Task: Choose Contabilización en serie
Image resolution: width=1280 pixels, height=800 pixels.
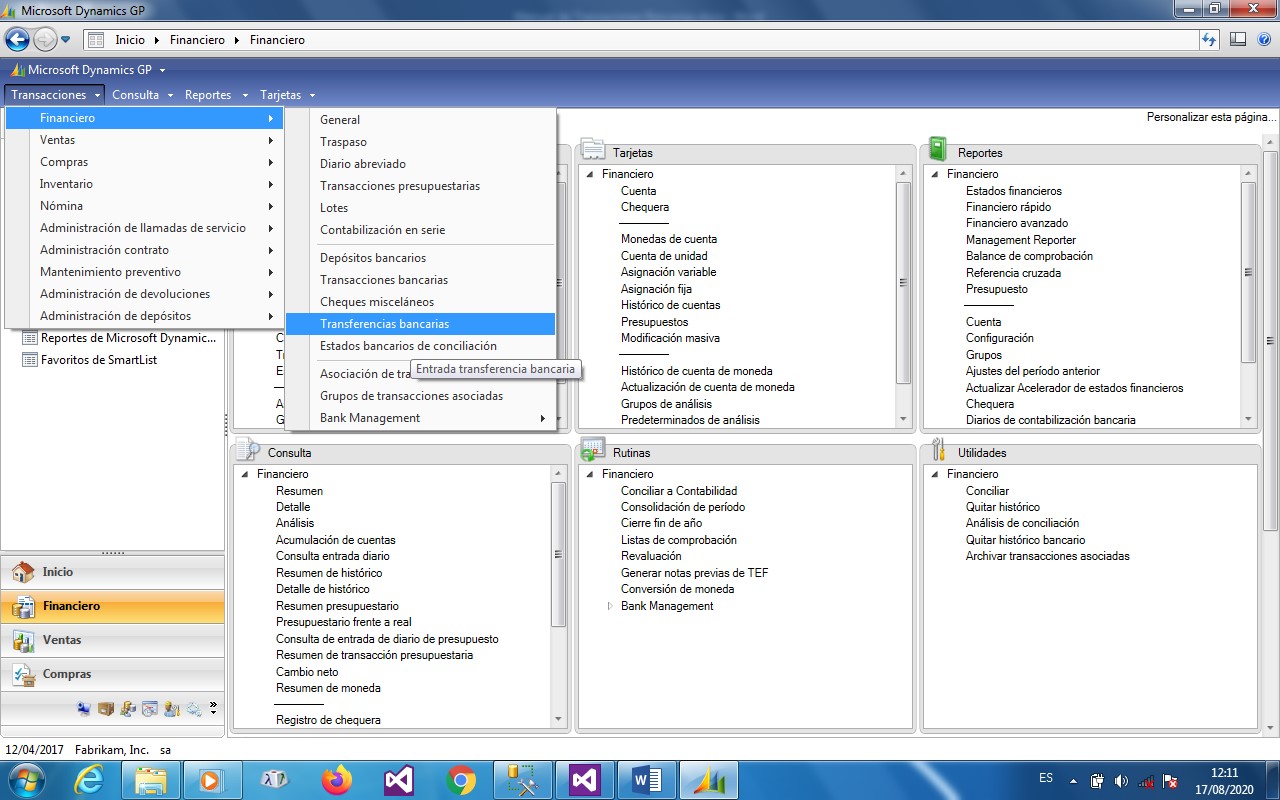Action: click(420, 230)
